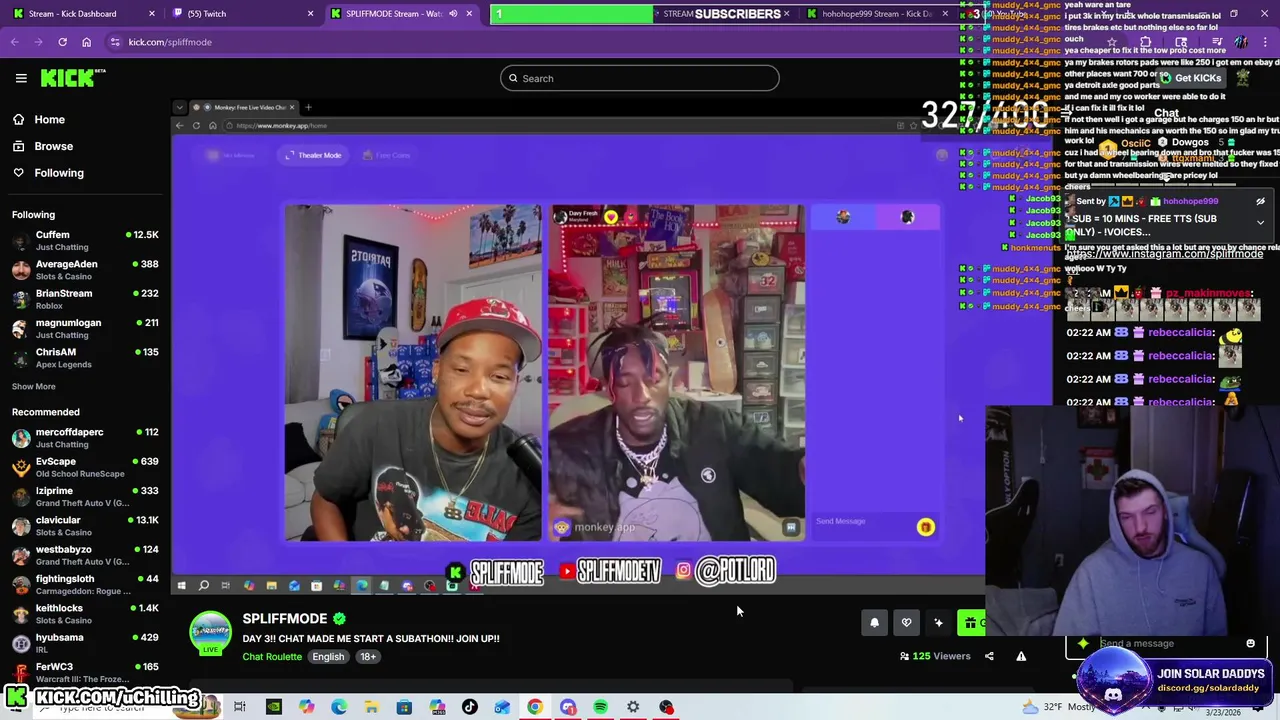Open File Explorer from the taskbar
Image resolution: width=1280 pixels, height=720 pixels.
coord(371,707)
